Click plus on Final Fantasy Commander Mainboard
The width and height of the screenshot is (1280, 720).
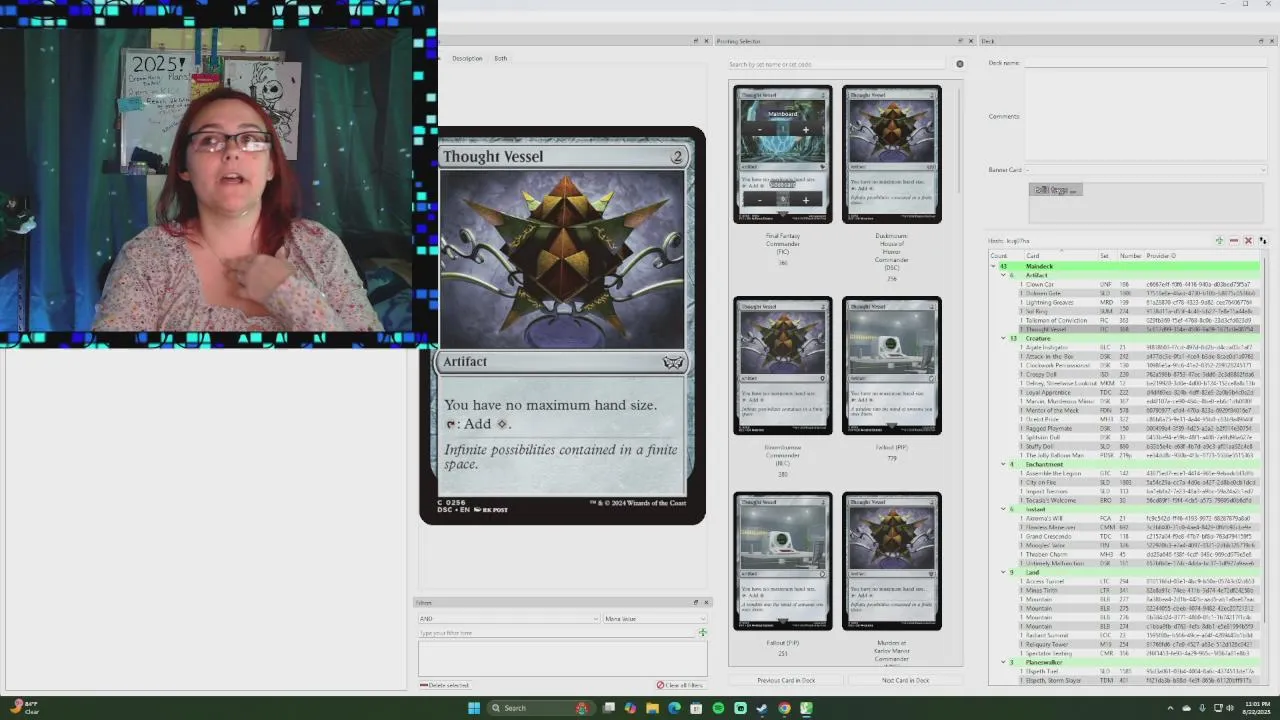tap(805, 130)
